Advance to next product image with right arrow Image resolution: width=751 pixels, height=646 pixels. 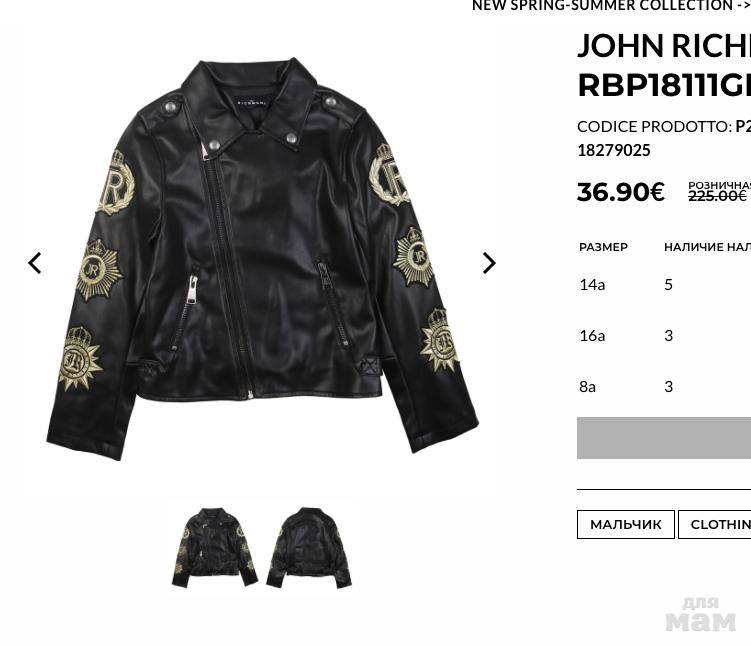click(x=489, y=263)
